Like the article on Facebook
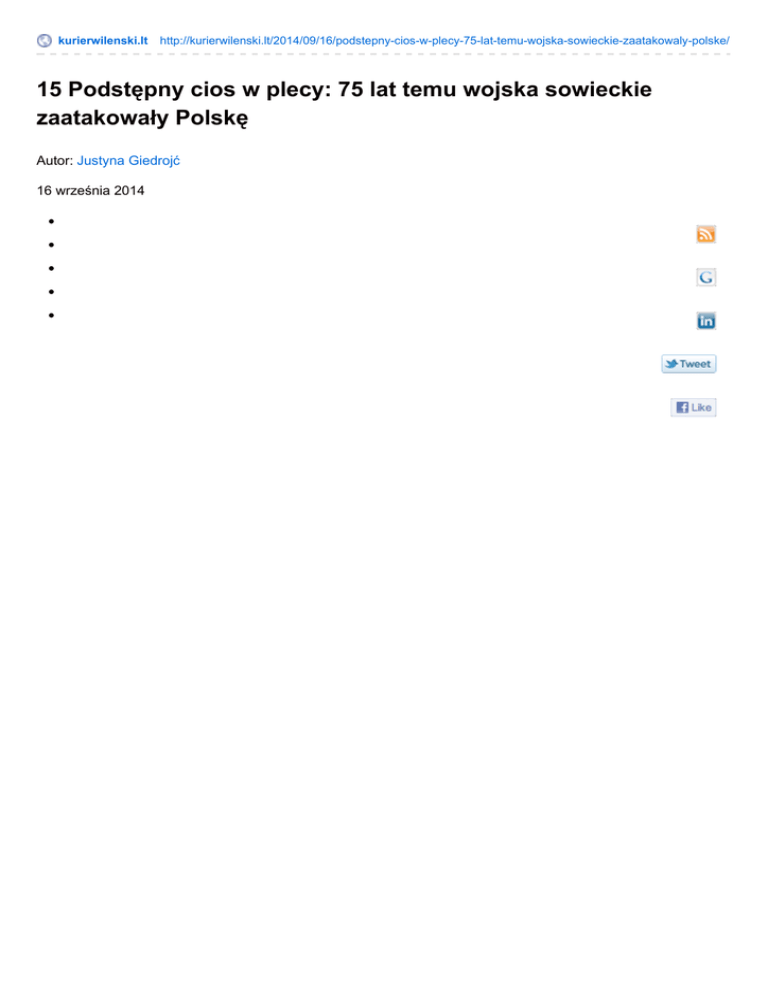The width and height of the screenshot is (768, 994). click(x=693, y=407)
